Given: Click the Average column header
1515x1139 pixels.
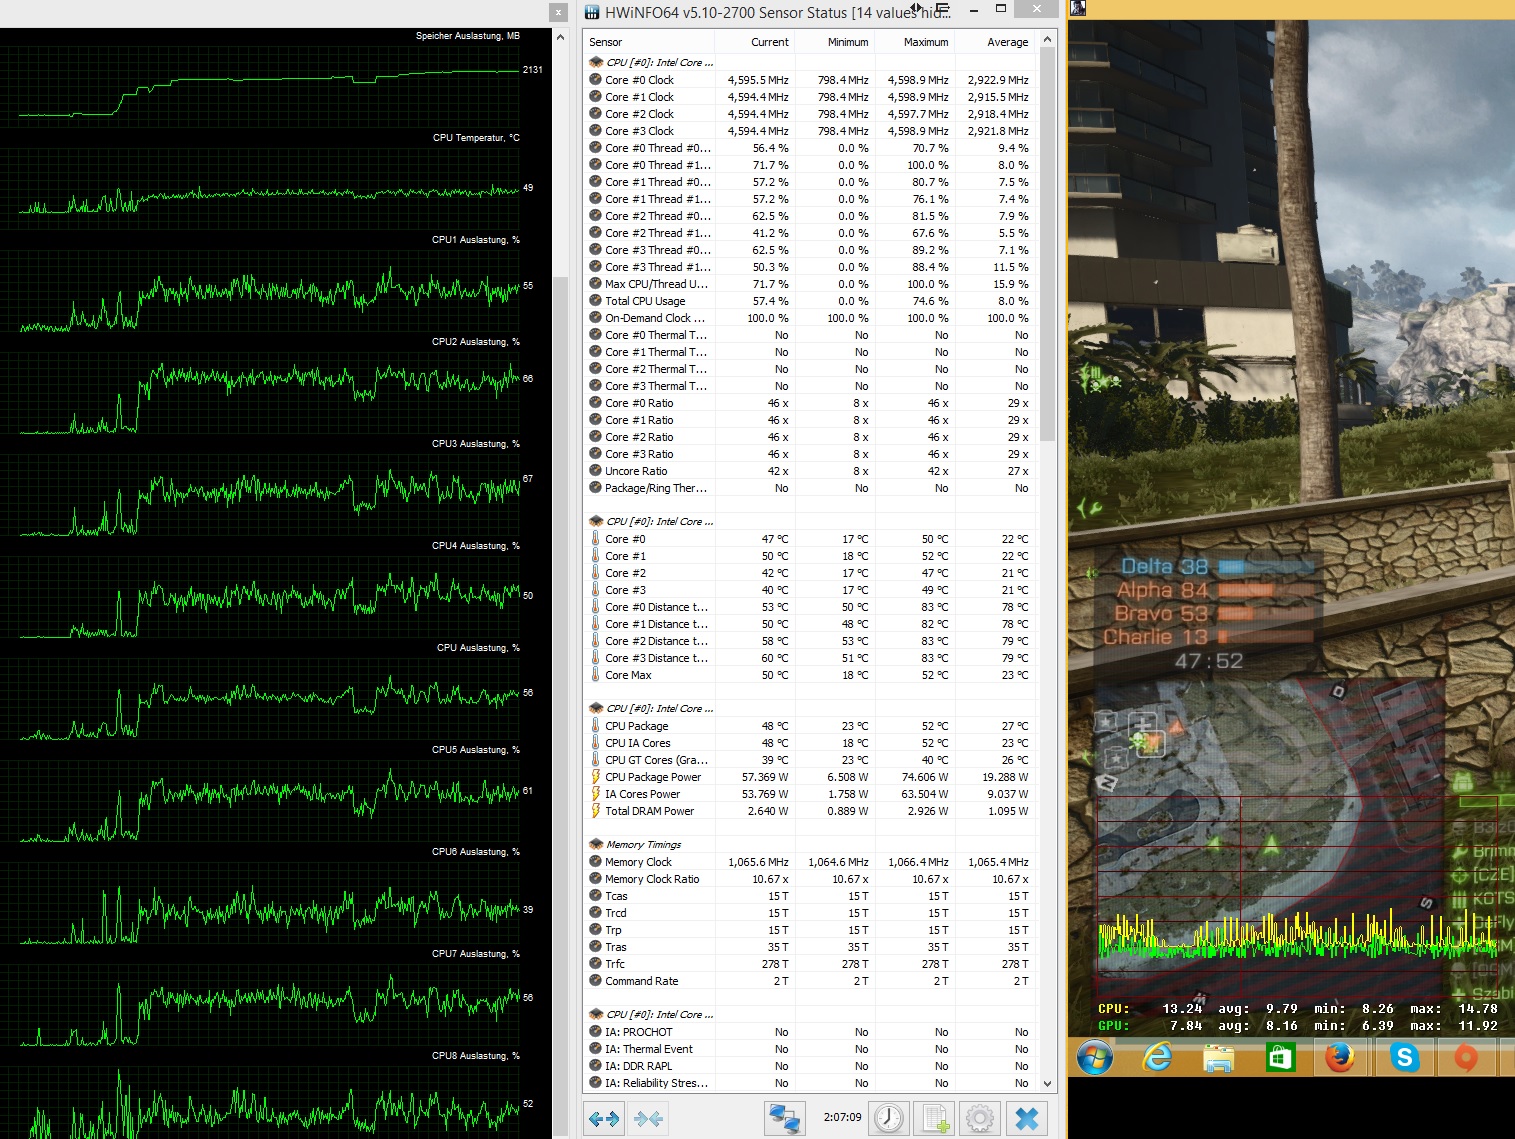Looking at the screenshot, I should coord(995,42).
